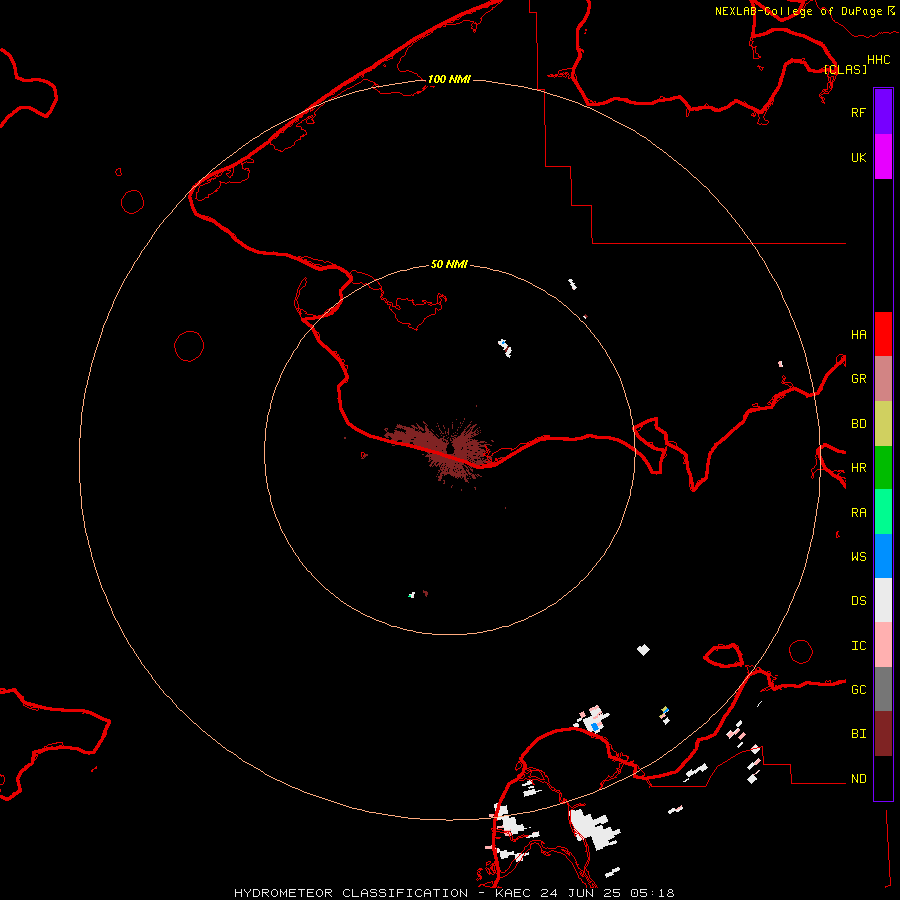Click the 50 NMI range ring label
Viewport: 900px width, 900px height.
click(449, 264)
